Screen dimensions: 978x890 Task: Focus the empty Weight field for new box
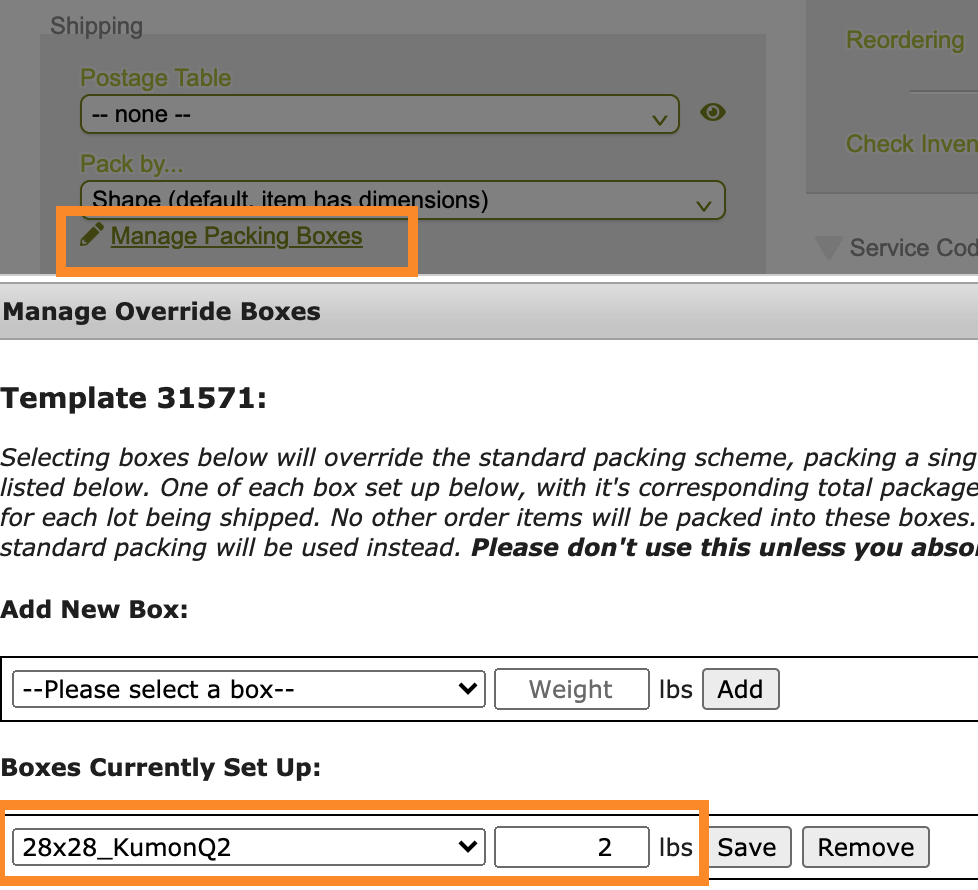point(571,689)
